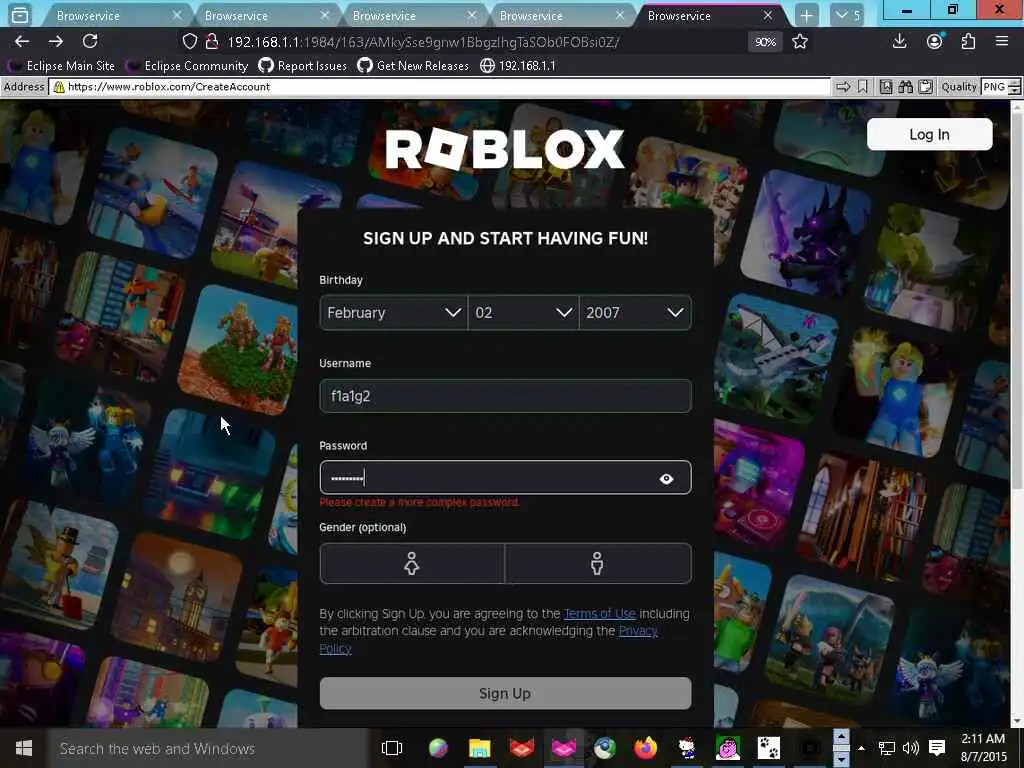Go forward with the browser forward arrow
The image size is (1024, 768).
tap(56, 42)
